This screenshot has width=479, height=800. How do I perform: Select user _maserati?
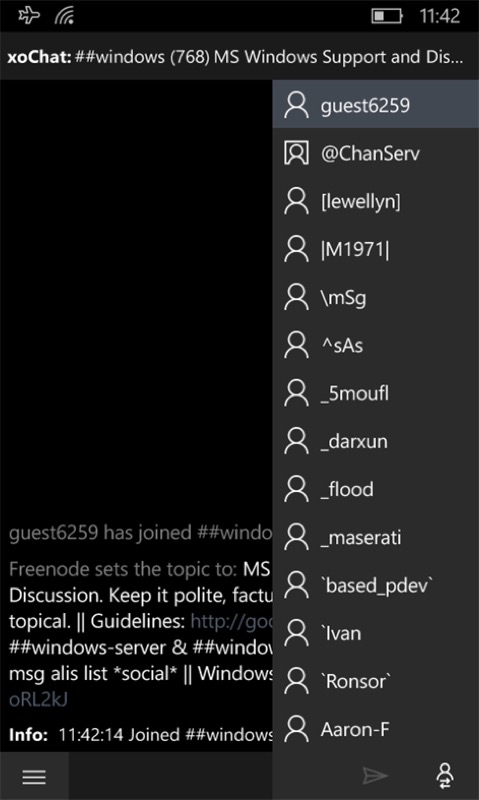tap(375, 537)
